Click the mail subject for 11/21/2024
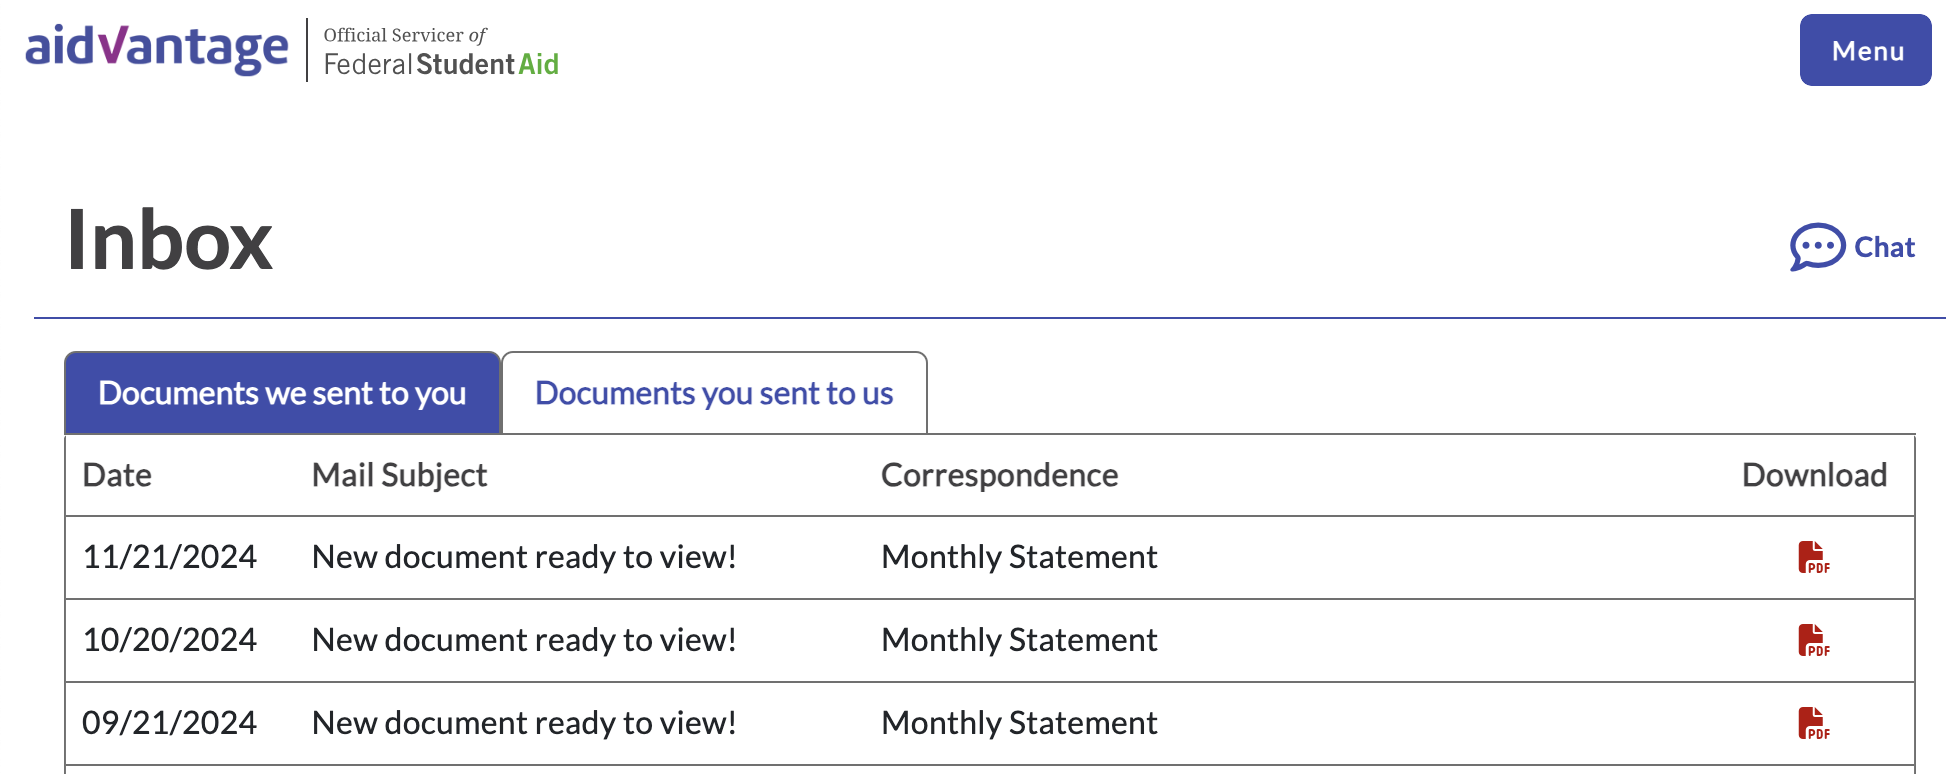Screen dimensions: 1952x774 524,557
